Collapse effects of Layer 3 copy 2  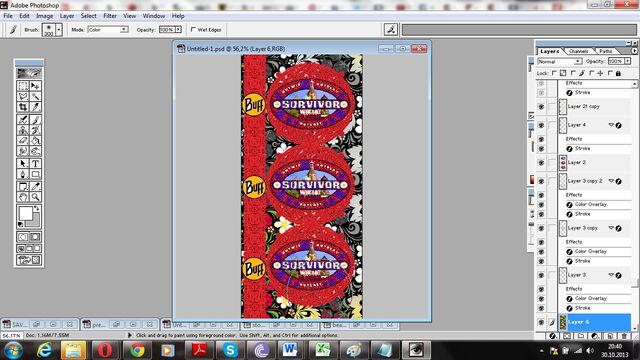(611, 181)
